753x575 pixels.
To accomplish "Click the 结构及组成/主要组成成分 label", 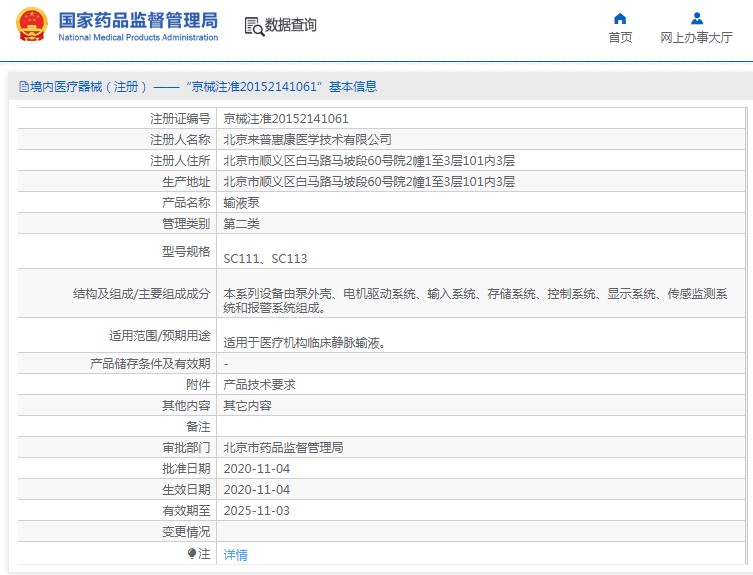I will click(x=142, y=294).
